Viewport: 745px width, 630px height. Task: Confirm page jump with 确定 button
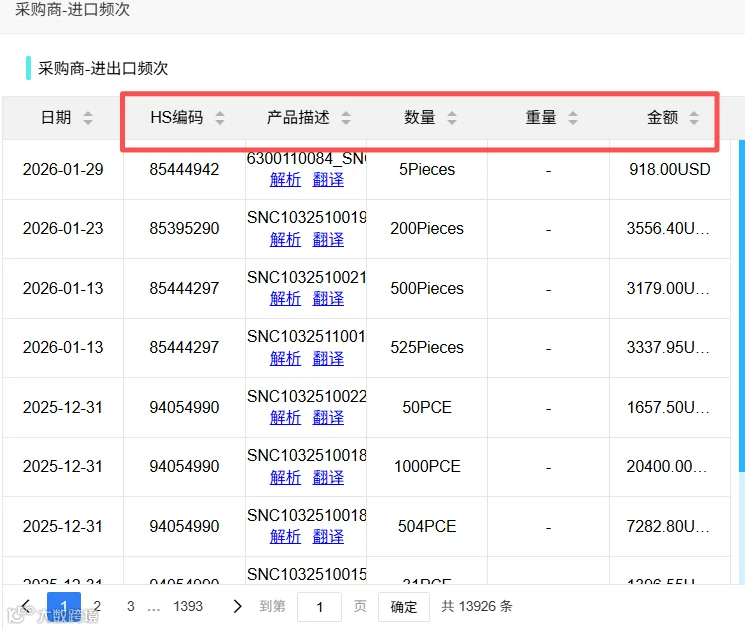pos(404,607)
